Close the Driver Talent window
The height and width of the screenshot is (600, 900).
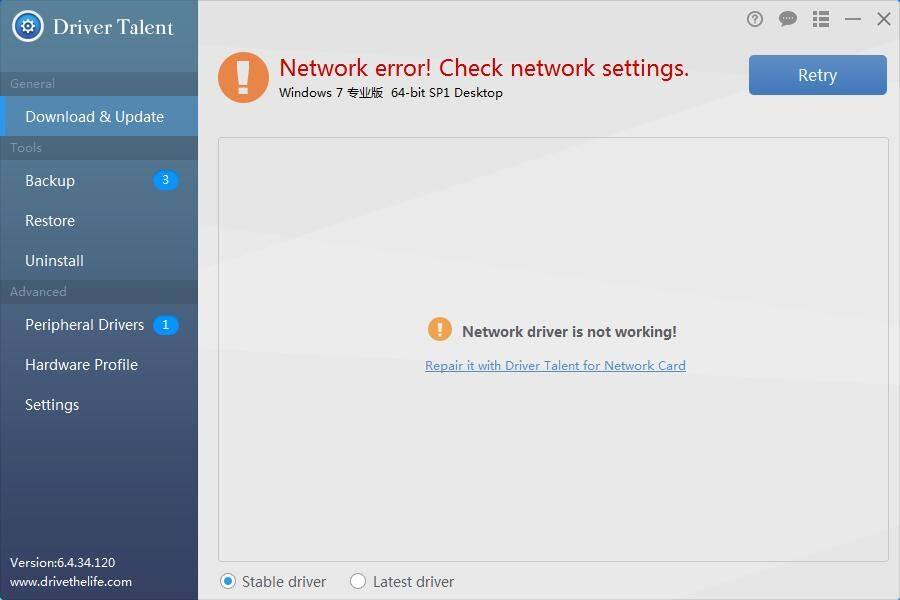point(884,19)
